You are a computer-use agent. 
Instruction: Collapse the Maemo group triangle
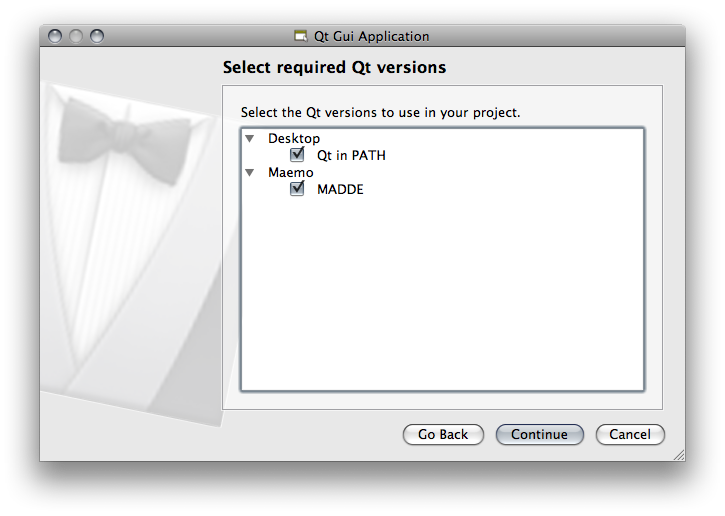pyautogui.click(x=249, y=172)
